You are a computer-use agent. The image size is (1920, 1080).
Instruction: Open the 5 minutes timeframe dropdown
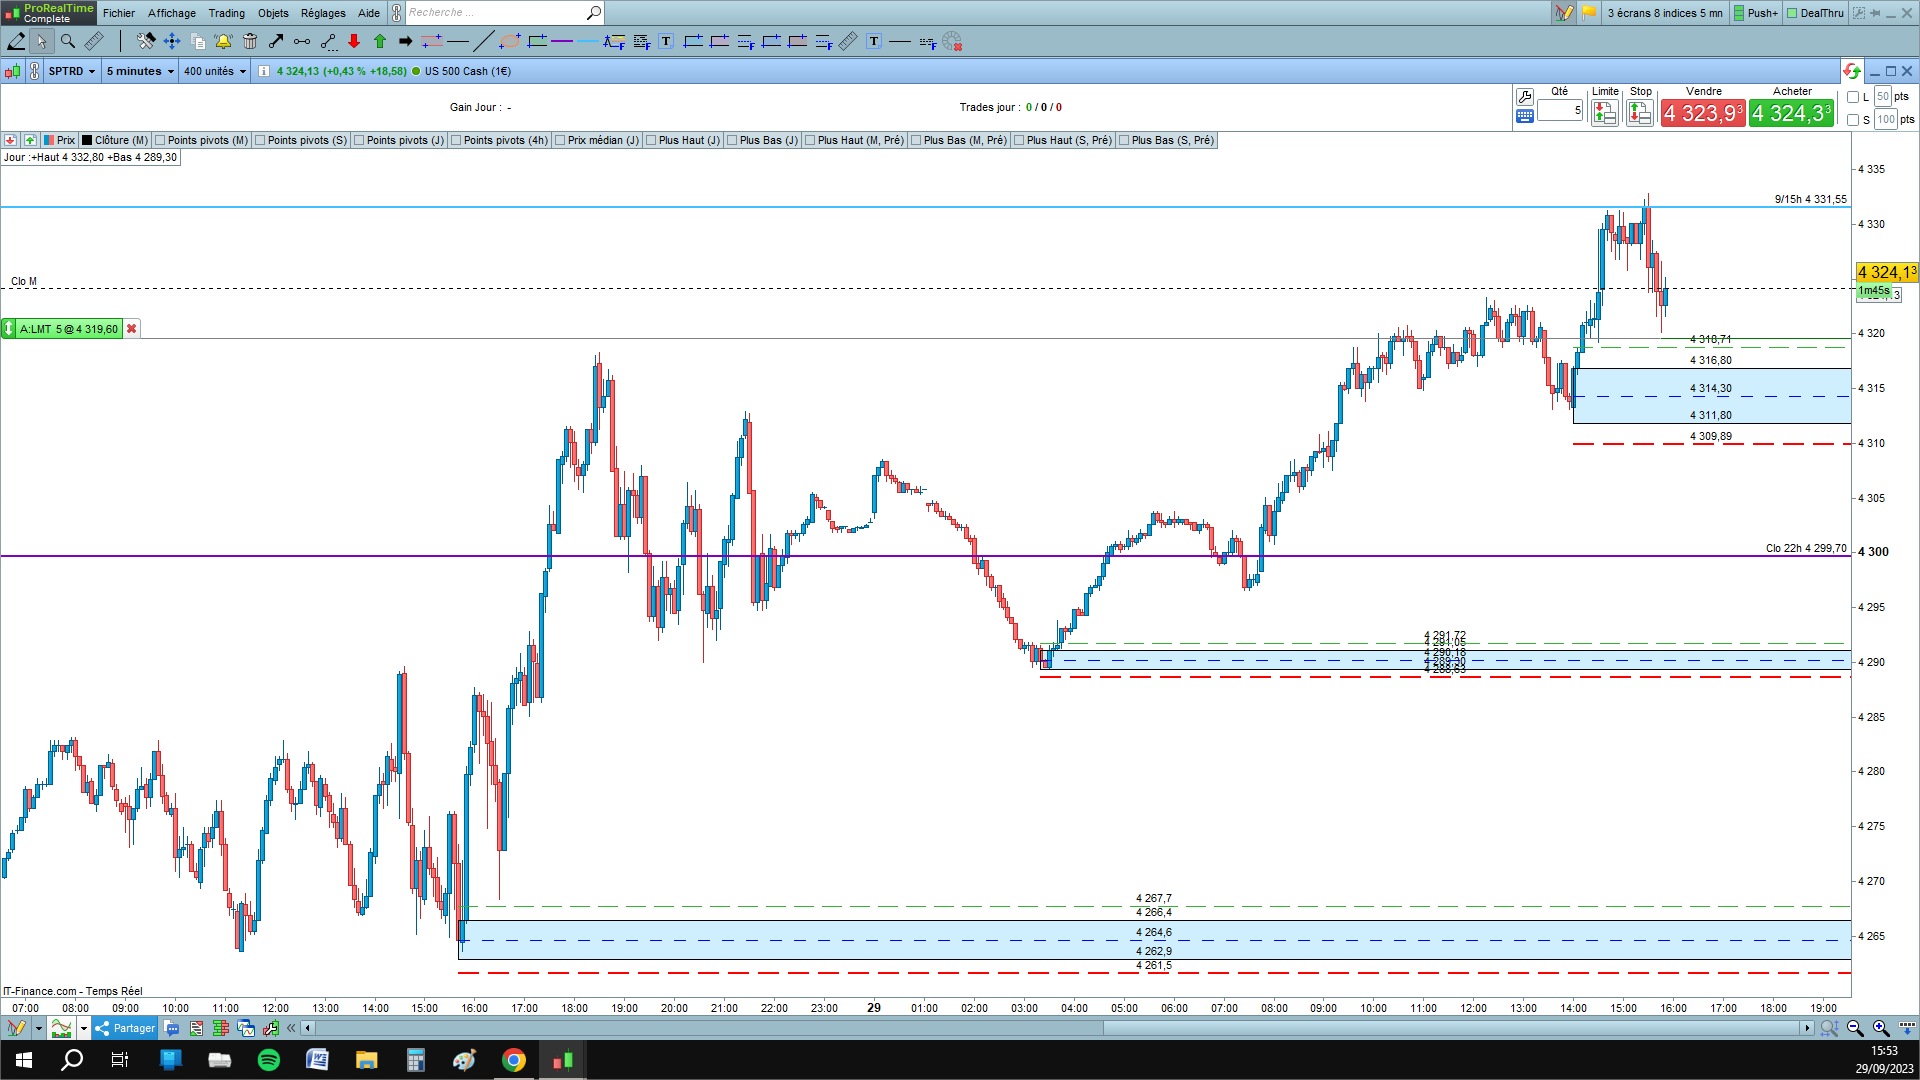pos(140,71)
